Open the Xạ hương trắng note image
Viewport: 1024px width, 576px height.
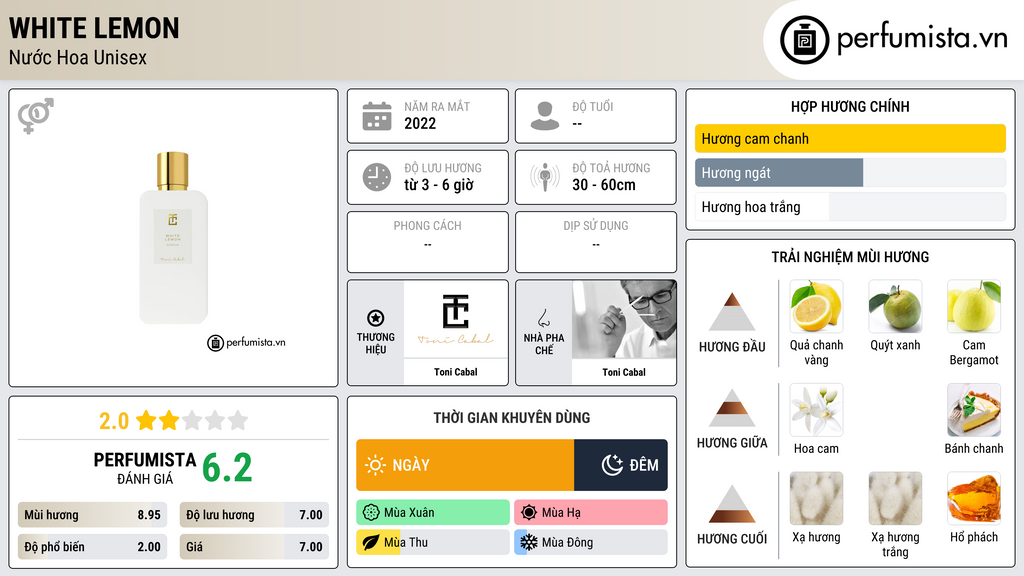(895, 498)
